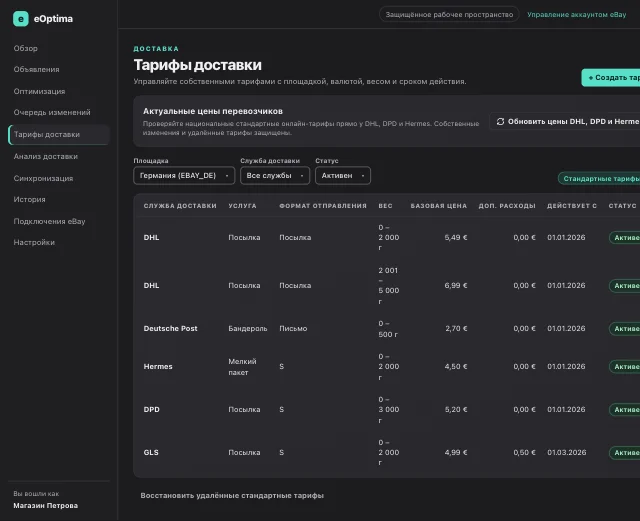Image resolution: width=640 pixels, height=521 pixels.
Task: Go to the Объявления sidebar item
Action: pyautogui.click(x=36, y=69)
